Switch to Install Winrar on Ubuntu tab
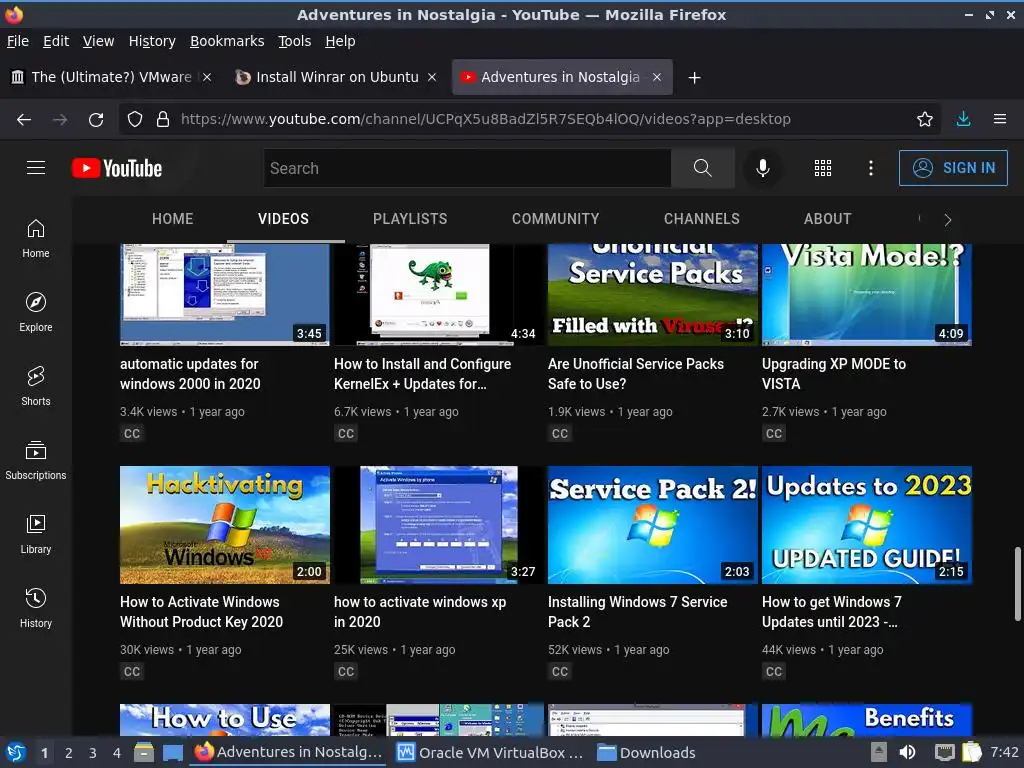 pyautogui.click(x=337, y=77)
